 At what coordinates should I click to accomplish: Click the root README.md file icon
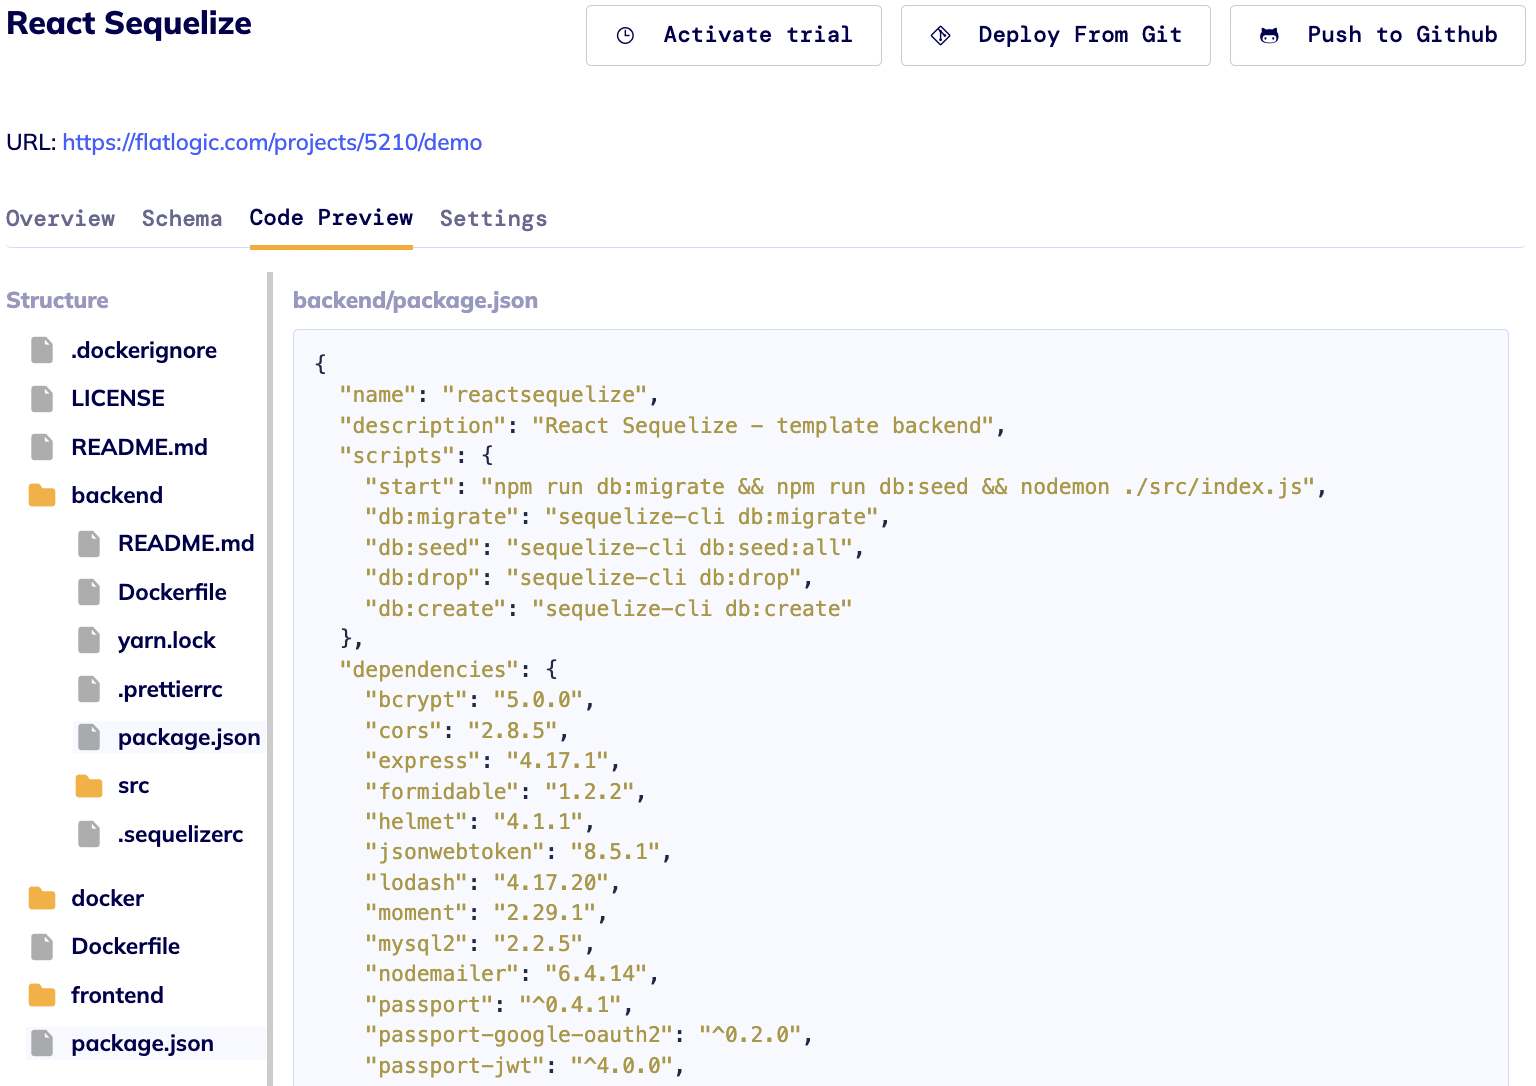point(42,447)
